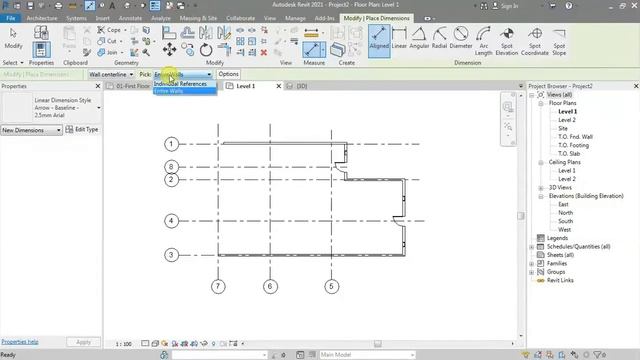Choose Entire Walls from the Pick list
The image size is (640, 360).
184,91
